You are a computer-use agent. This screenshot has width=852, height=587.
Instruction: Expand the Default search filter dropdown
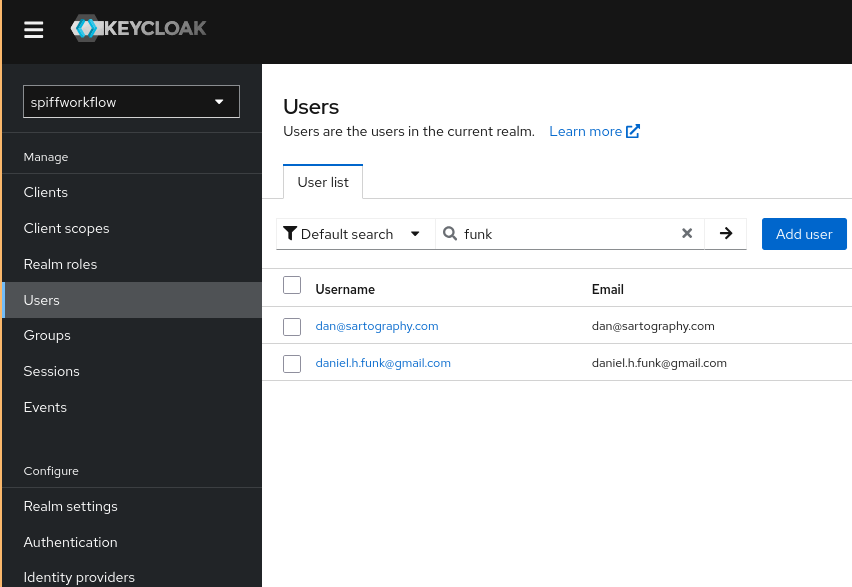355,234
